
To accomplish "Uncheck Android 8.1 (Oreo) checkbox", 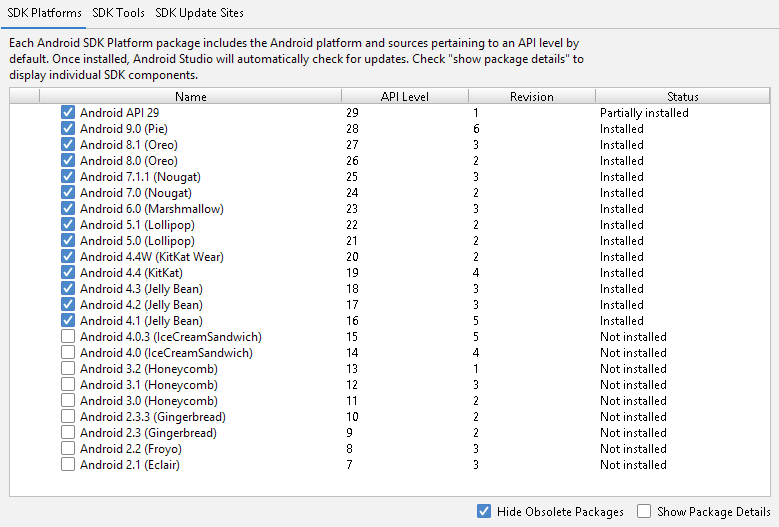I will (68, 144).
